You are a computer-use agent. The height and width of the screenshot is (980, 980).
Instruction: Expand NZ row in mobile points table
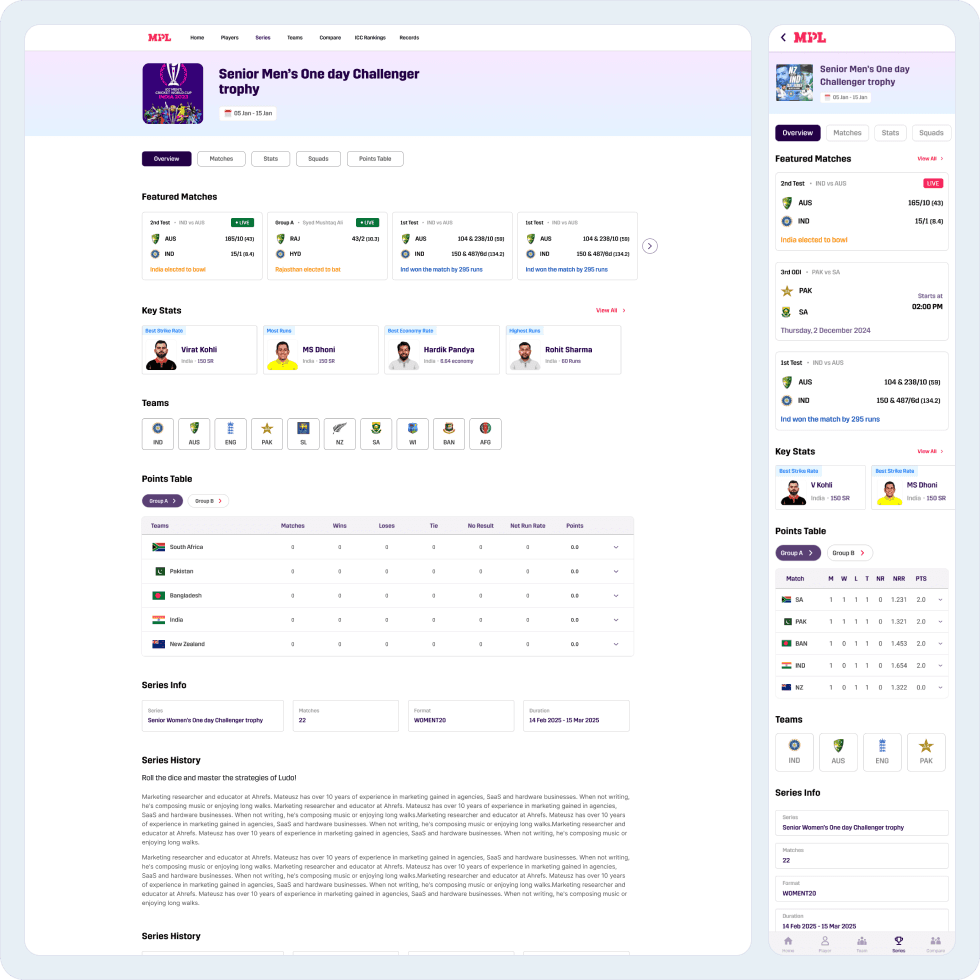[940, 688]
